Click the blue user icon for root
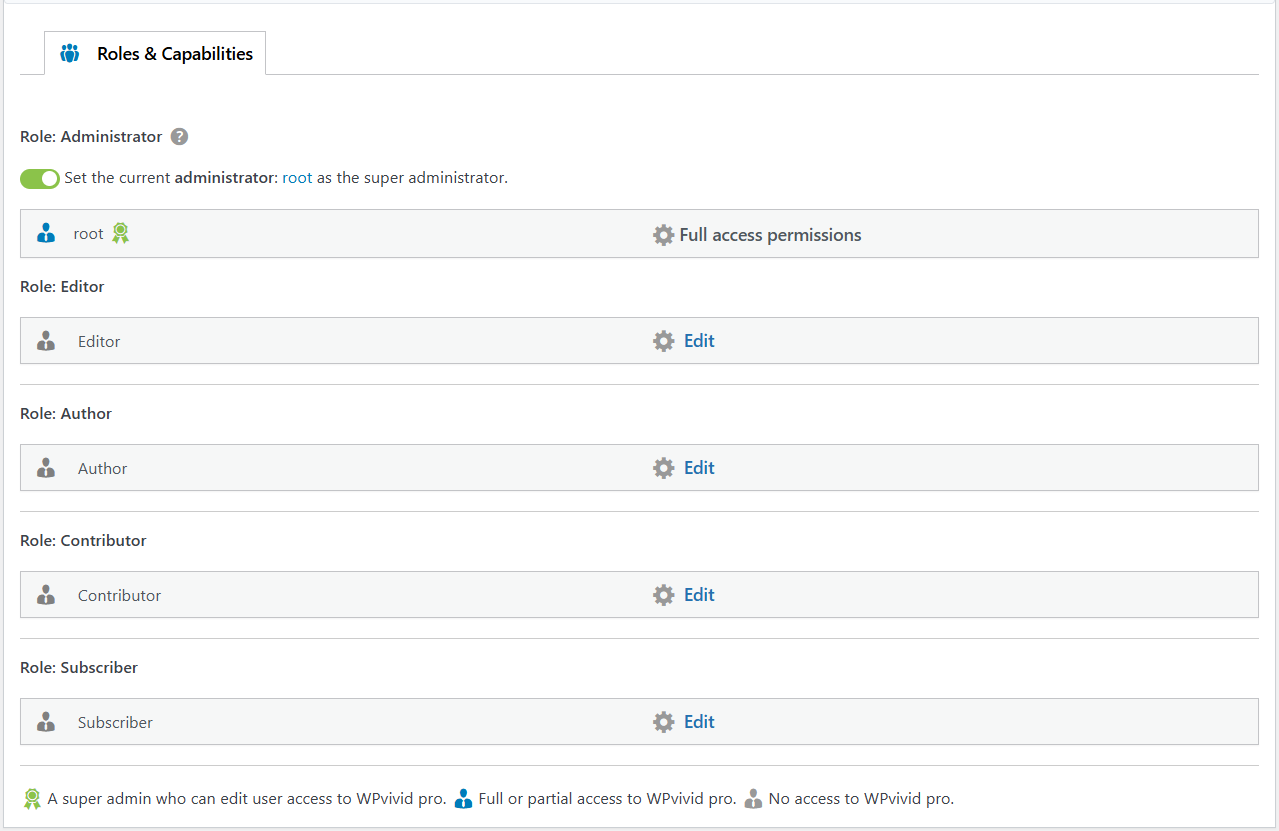The height and width of the screenshot is (831, 1279). (x=46, y=234)
